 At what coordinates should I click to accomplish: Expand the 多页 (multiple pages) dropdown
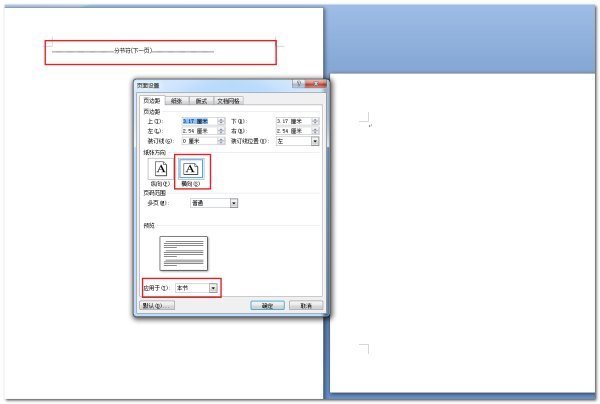click(234, 203)
